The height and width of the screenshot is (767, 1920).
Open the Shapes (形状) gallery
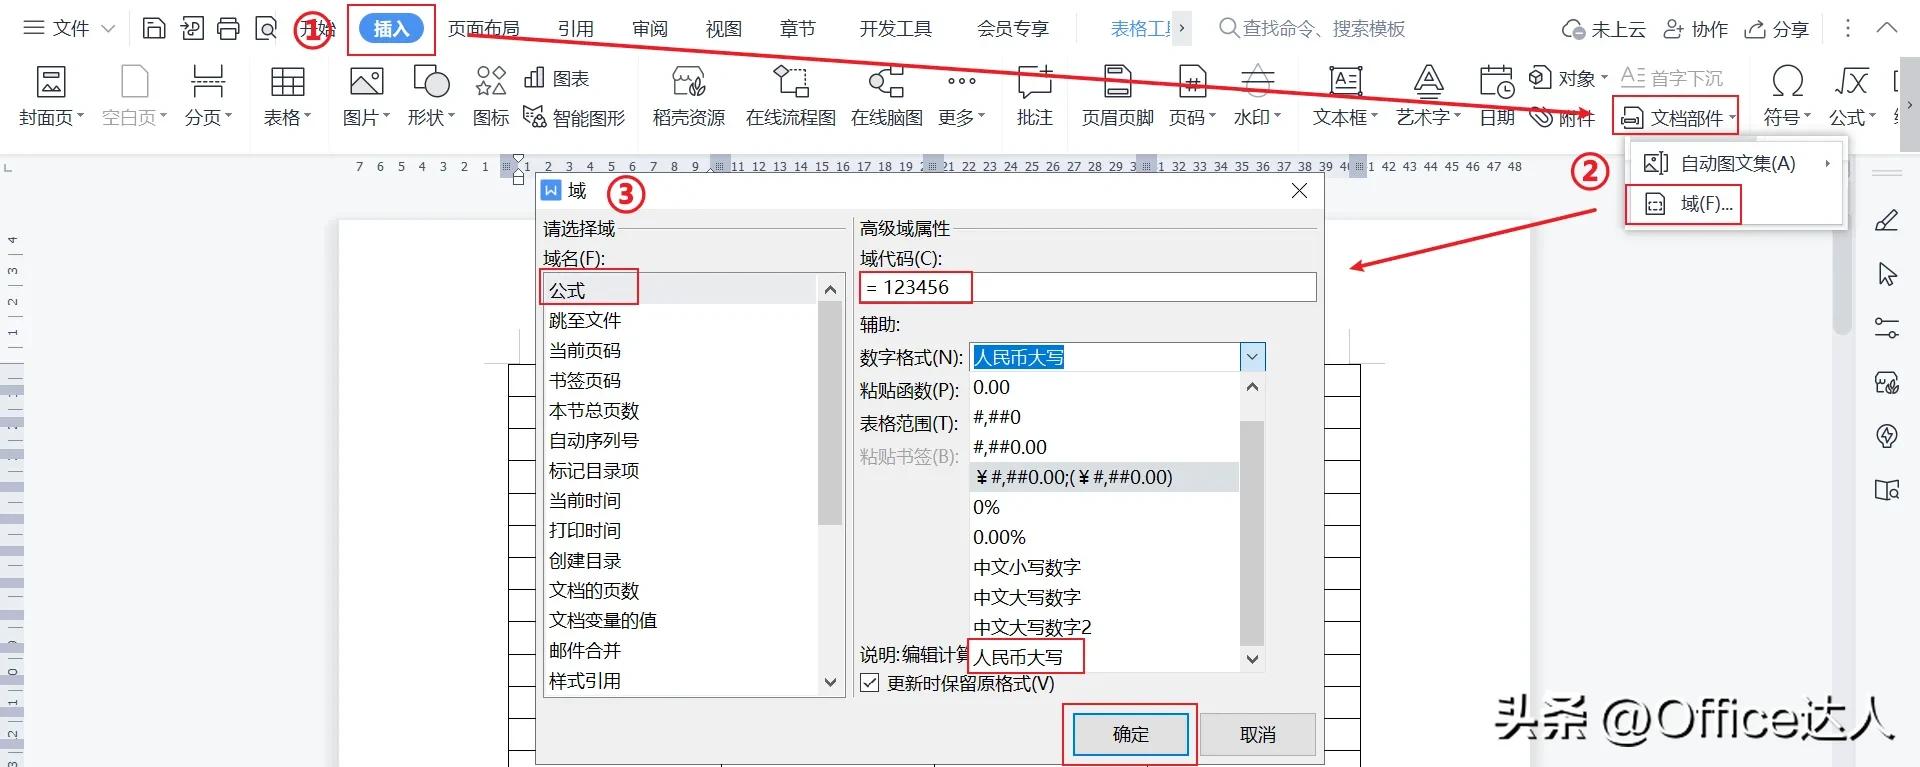[431, 96]
